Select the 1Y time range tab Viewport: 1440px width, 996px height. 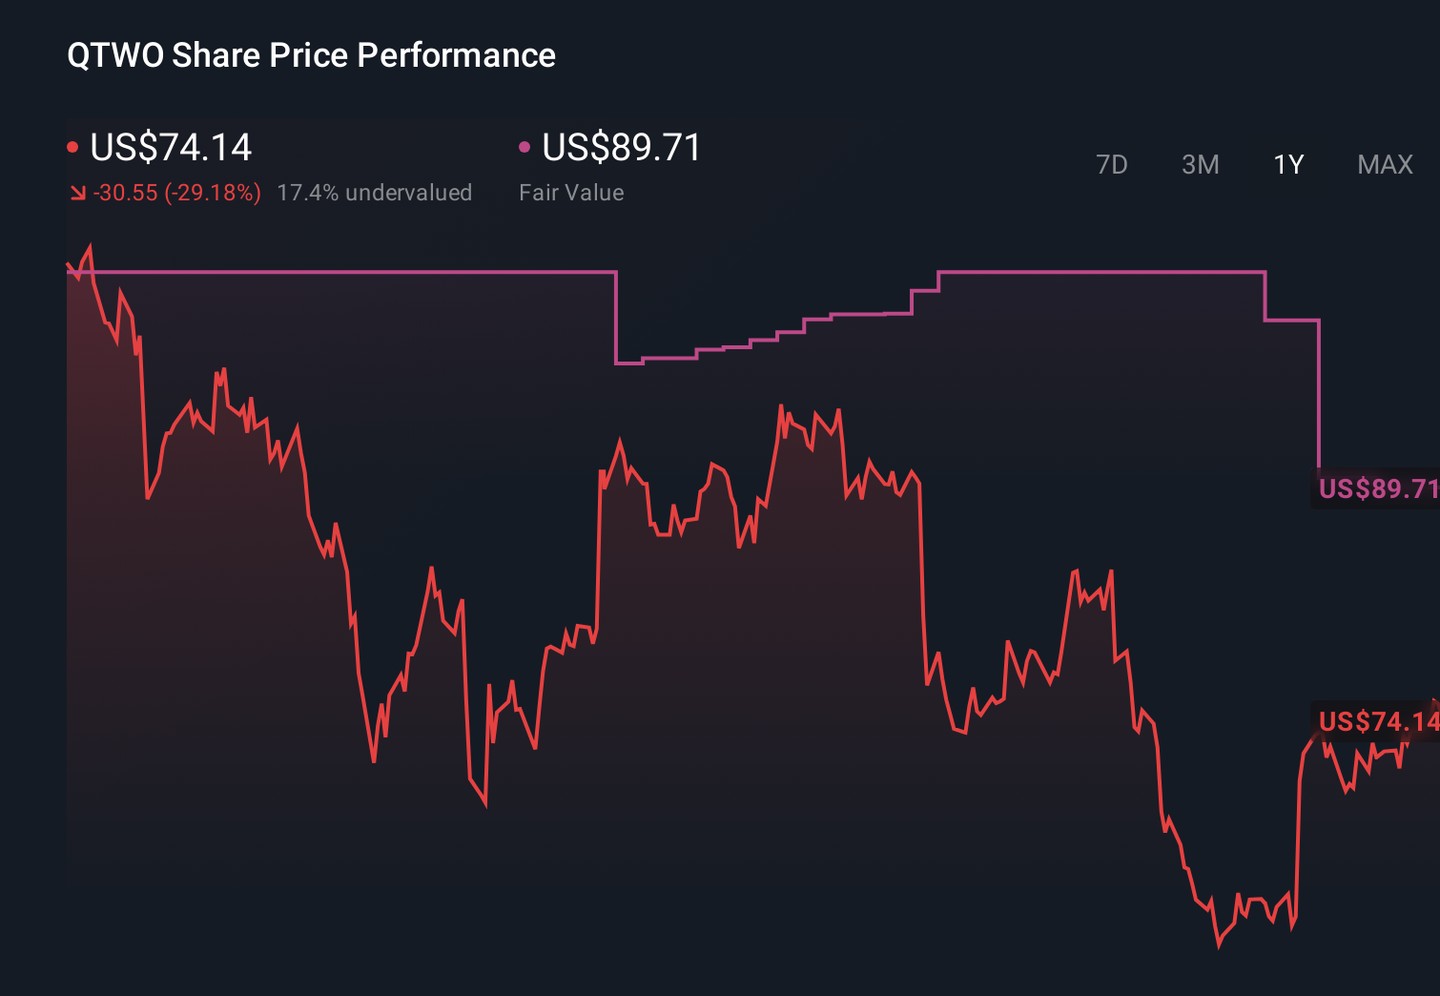1288,164
